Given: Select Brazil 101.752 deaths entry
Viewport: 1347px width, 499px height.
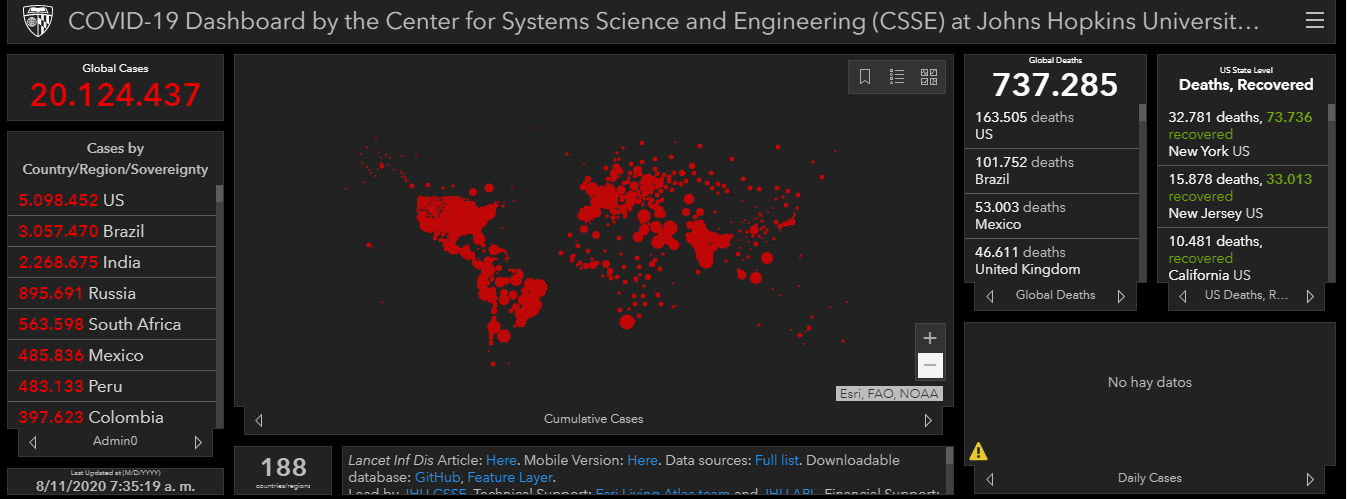Looking at the screenshot, I should click(1051, 171).
